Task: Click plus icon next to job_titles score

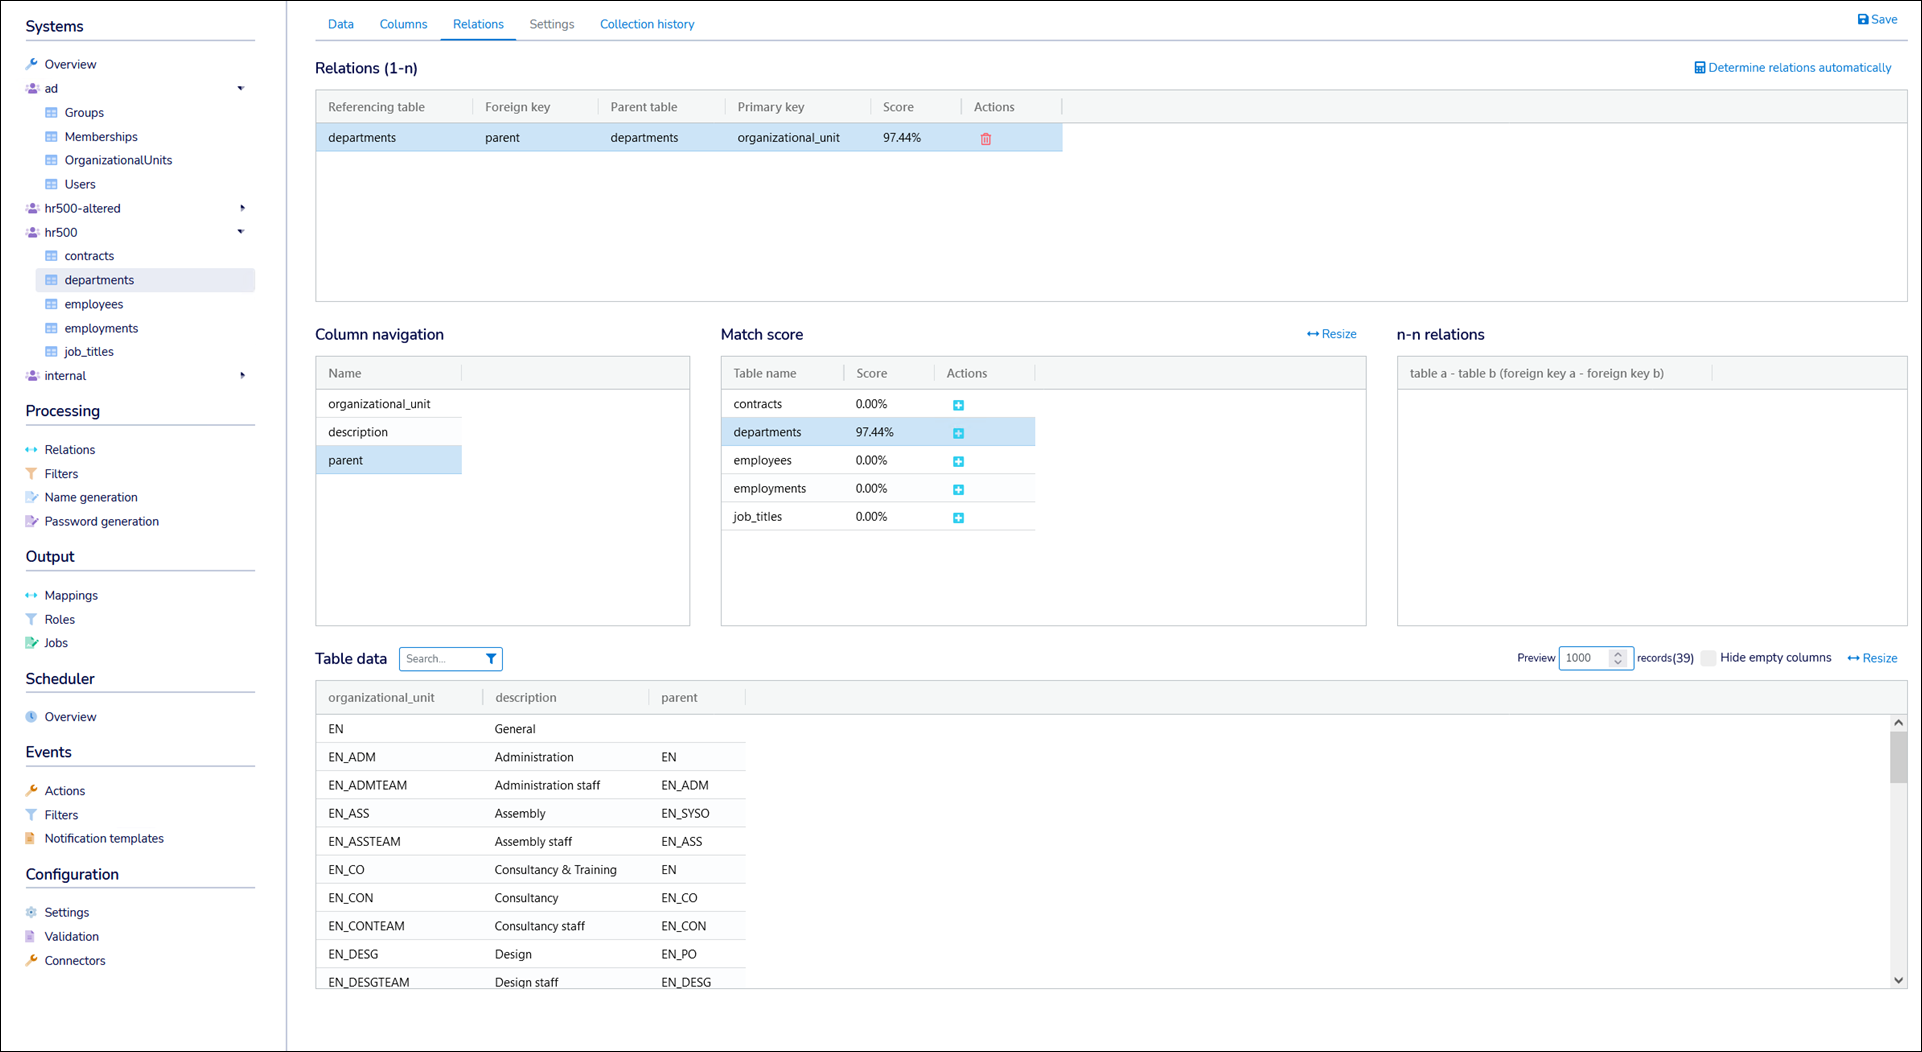Action: point(958,518)
